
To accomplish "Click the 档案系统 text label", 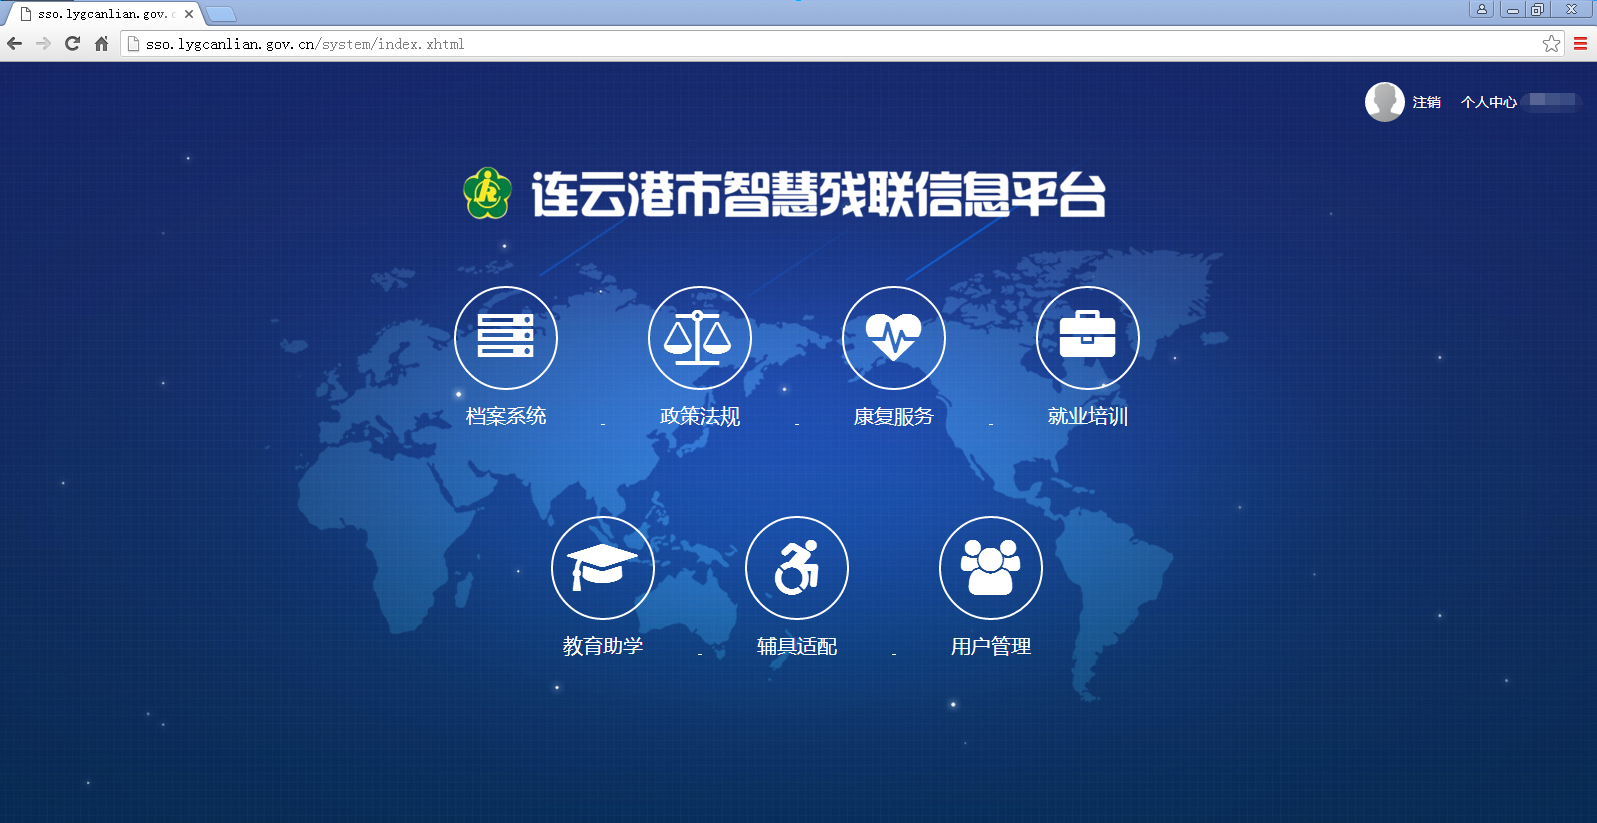I will coord(505,416).
